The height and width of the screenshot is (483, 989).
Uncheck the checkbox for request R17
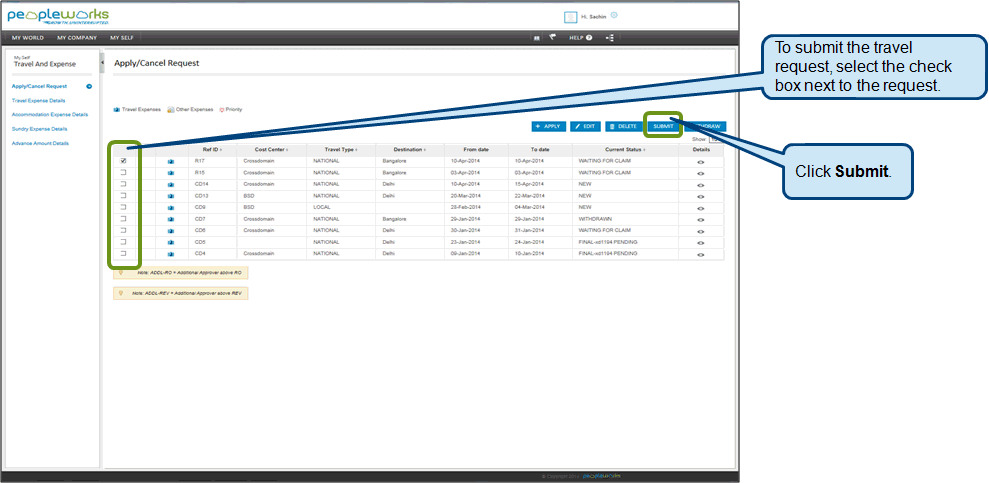(x=123, y=161)
